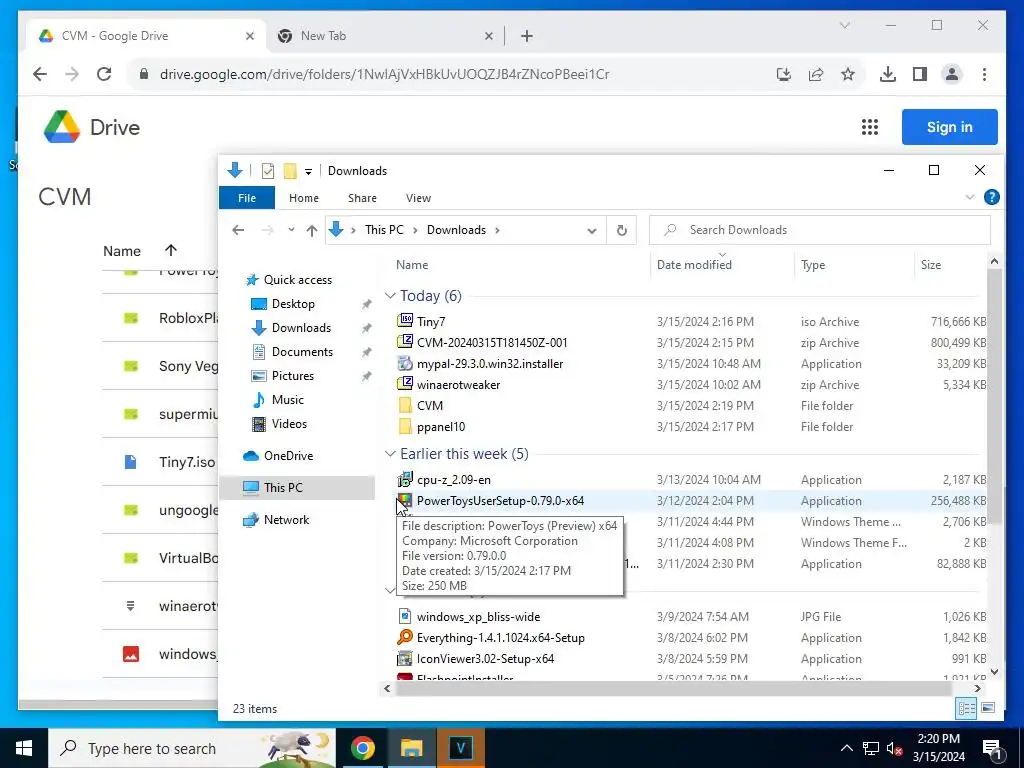Open a new Chrome tab with plus button
The image size is (1024, 768).
pyautogui.click(x=527, y=36)
